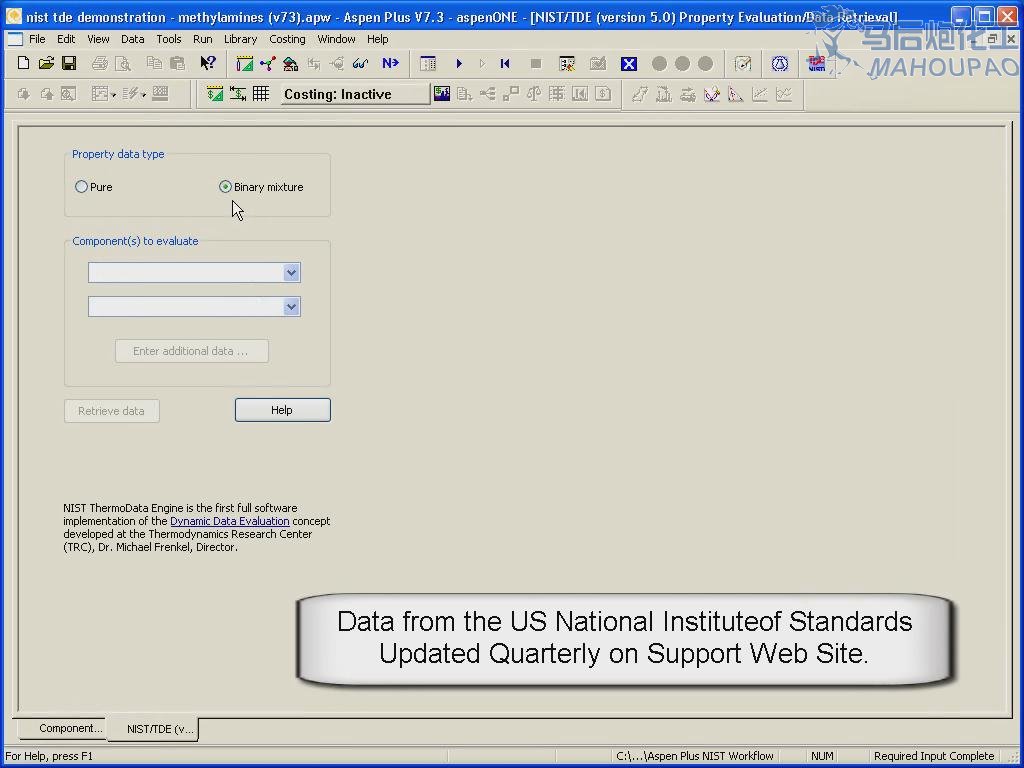Open the Edit menu
This screenshot has width=1024, height=768.
(66, 39)
